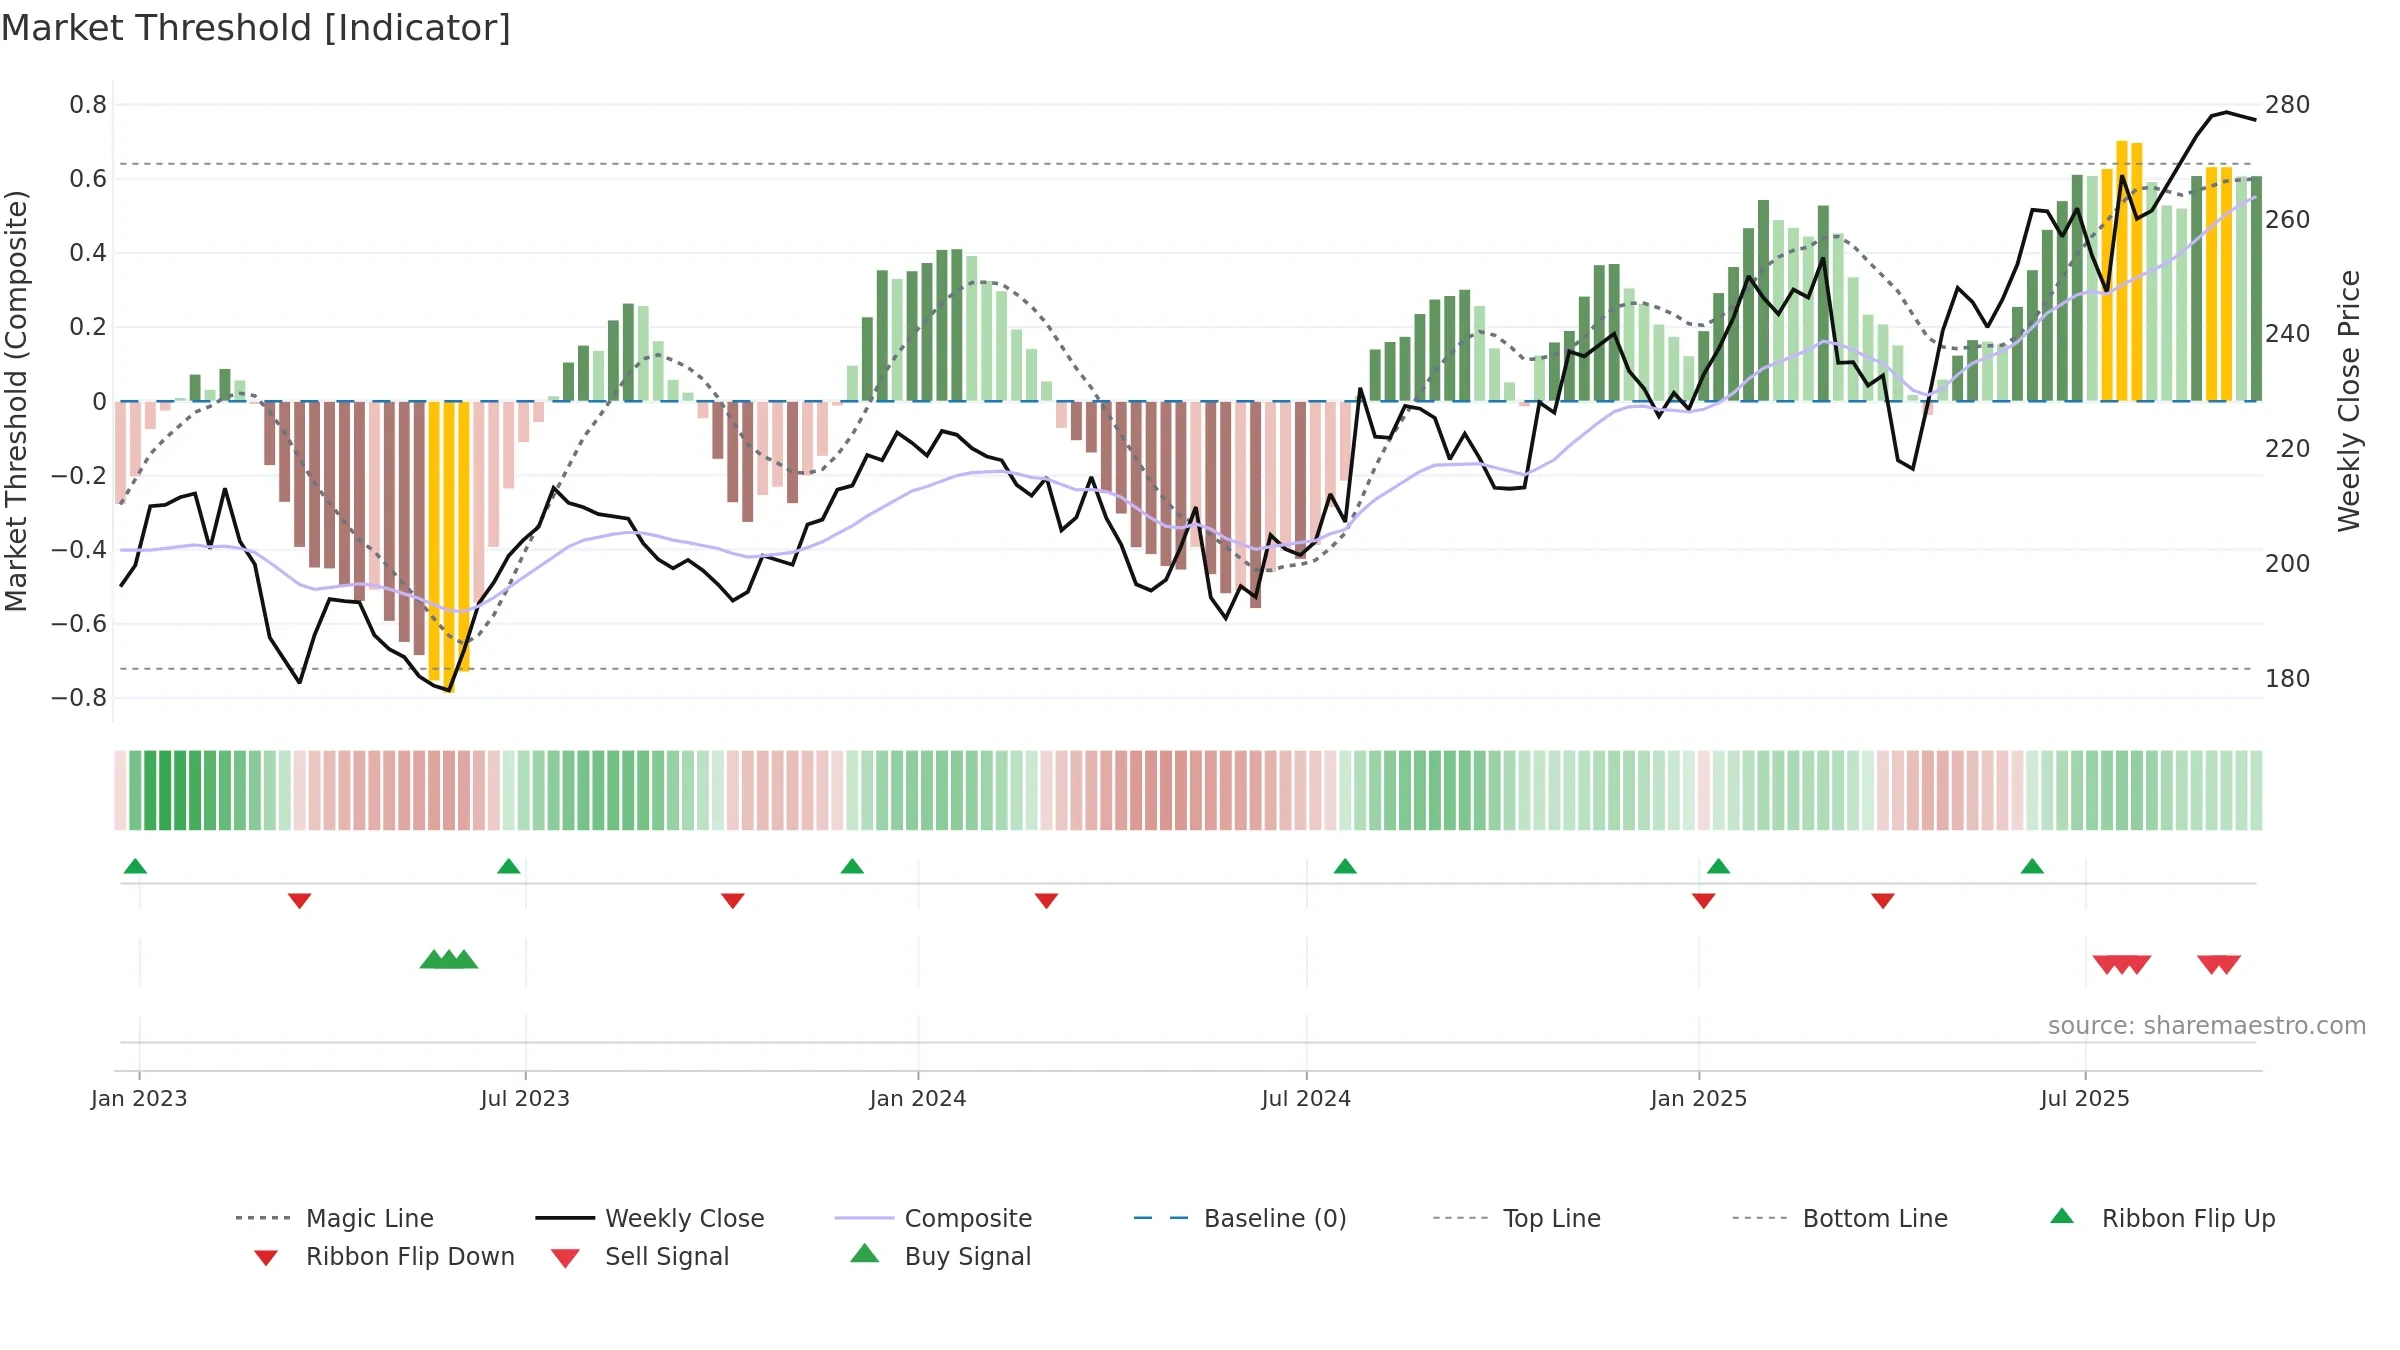
Task: Toggle the Buy Signal legend entry
Action: [x=940, y=1256]
